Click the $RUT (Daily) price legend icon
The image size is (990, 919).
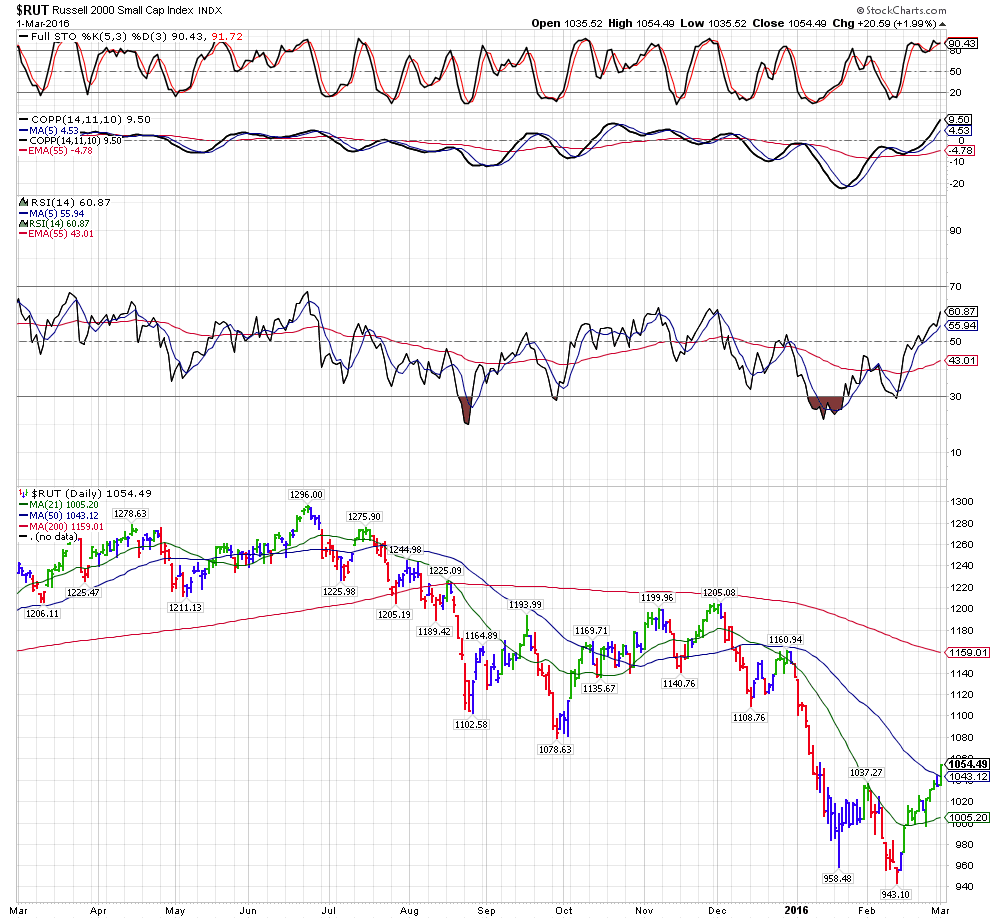click(23, 493)
